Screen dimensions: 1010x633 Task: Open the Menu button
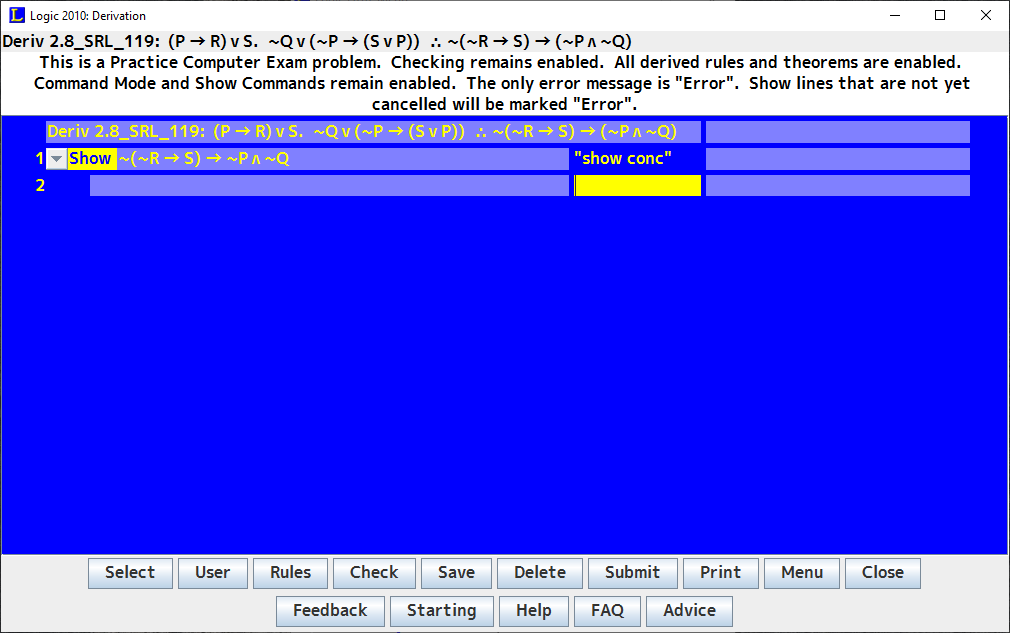pyautogui.click(x=802, y=572)
